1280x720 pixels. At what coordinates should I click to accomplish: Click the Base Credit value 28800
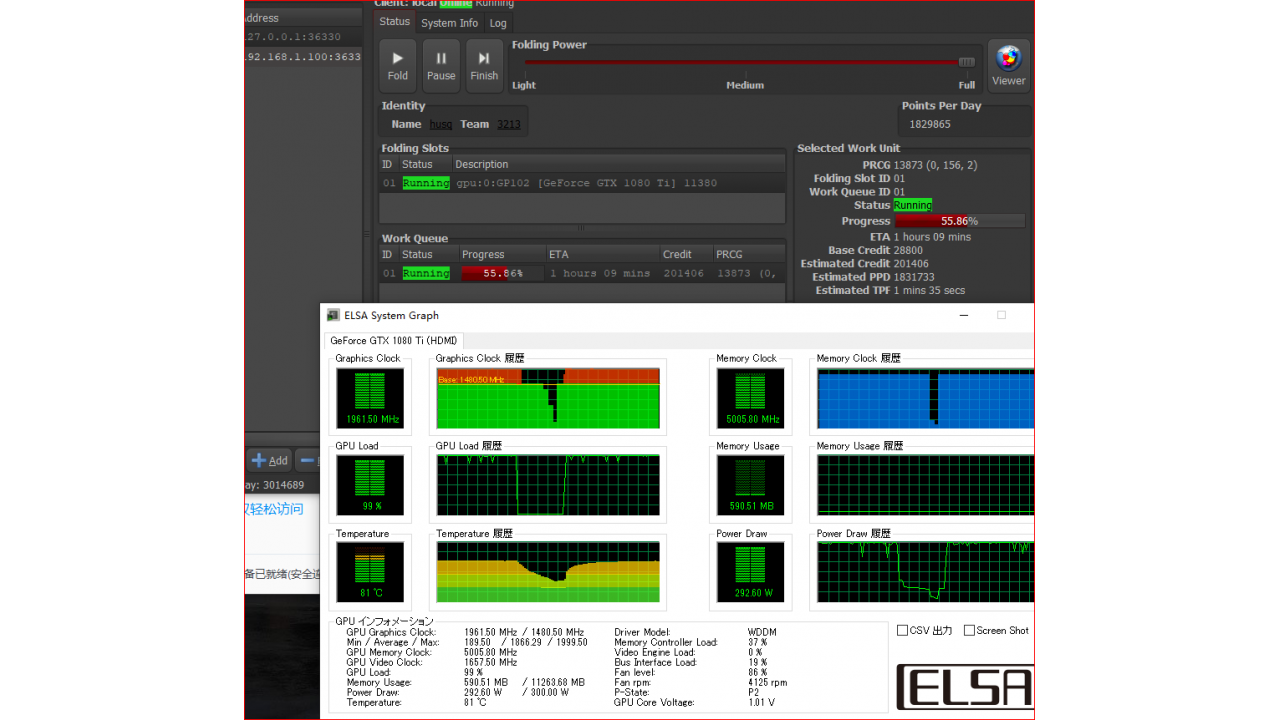pos(908,250)
